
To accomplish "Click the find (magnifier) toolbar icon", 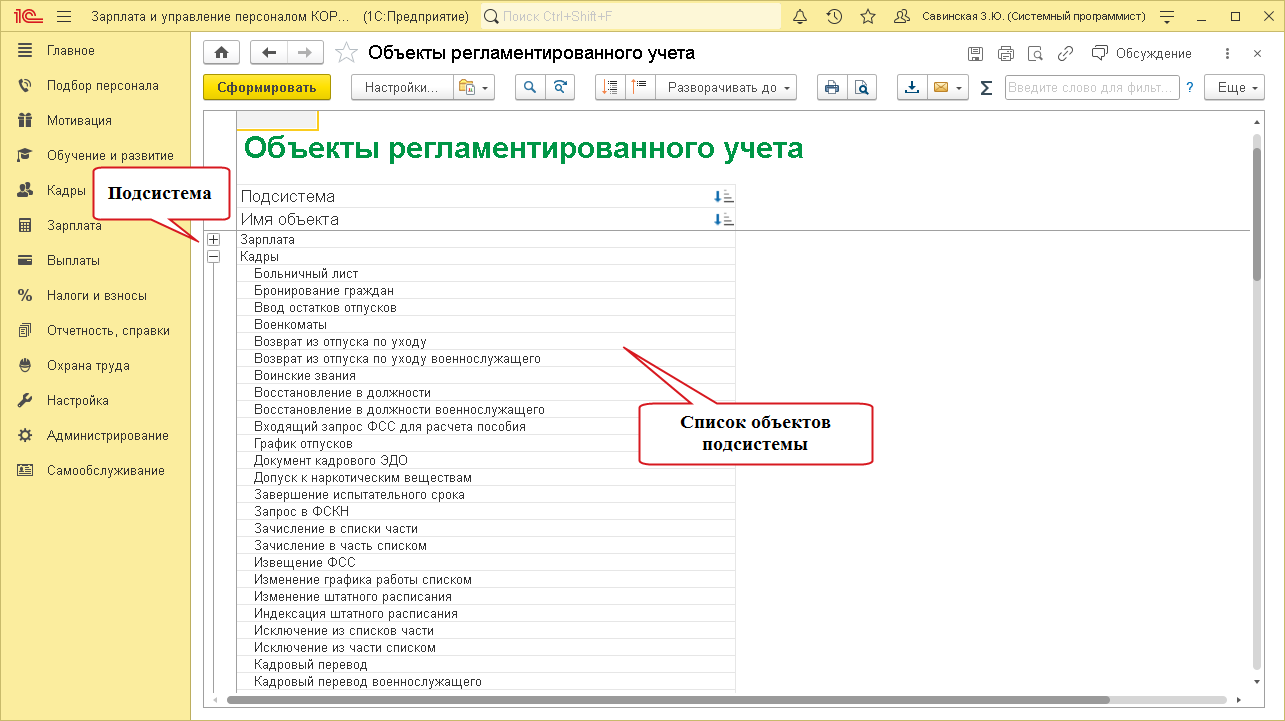I will [530, 88].
